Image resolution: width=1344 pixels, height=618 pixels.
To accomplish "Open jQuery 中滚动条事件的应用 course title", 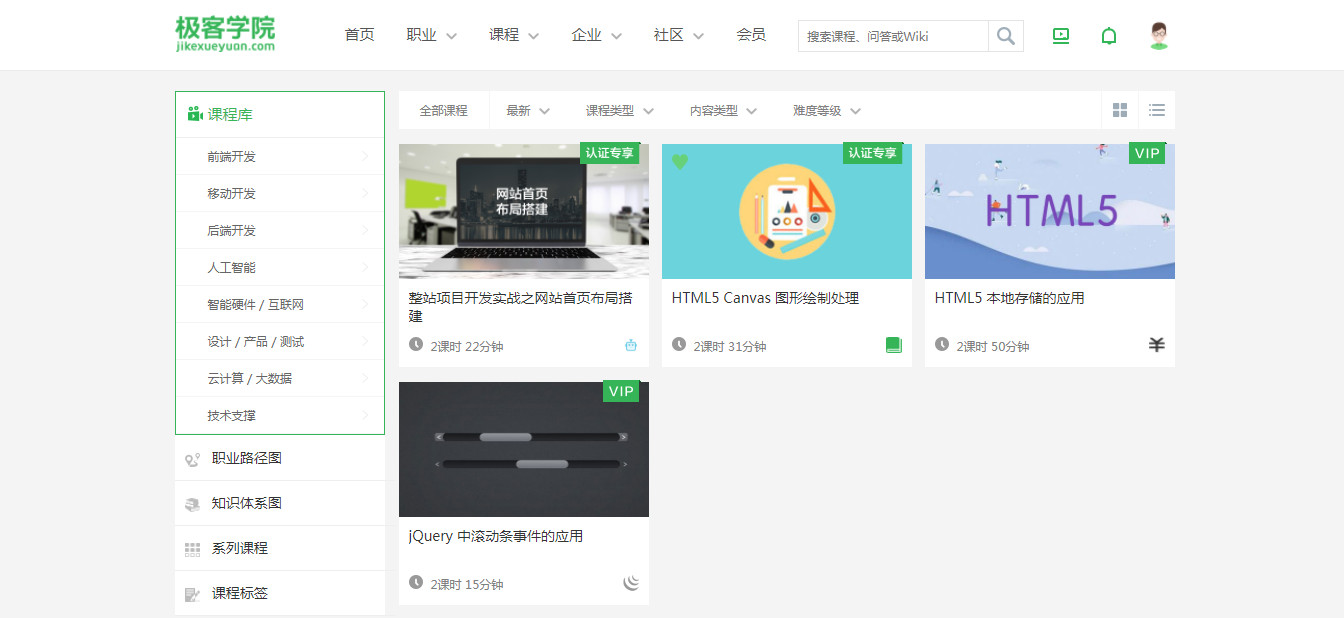I will (496, 536).
